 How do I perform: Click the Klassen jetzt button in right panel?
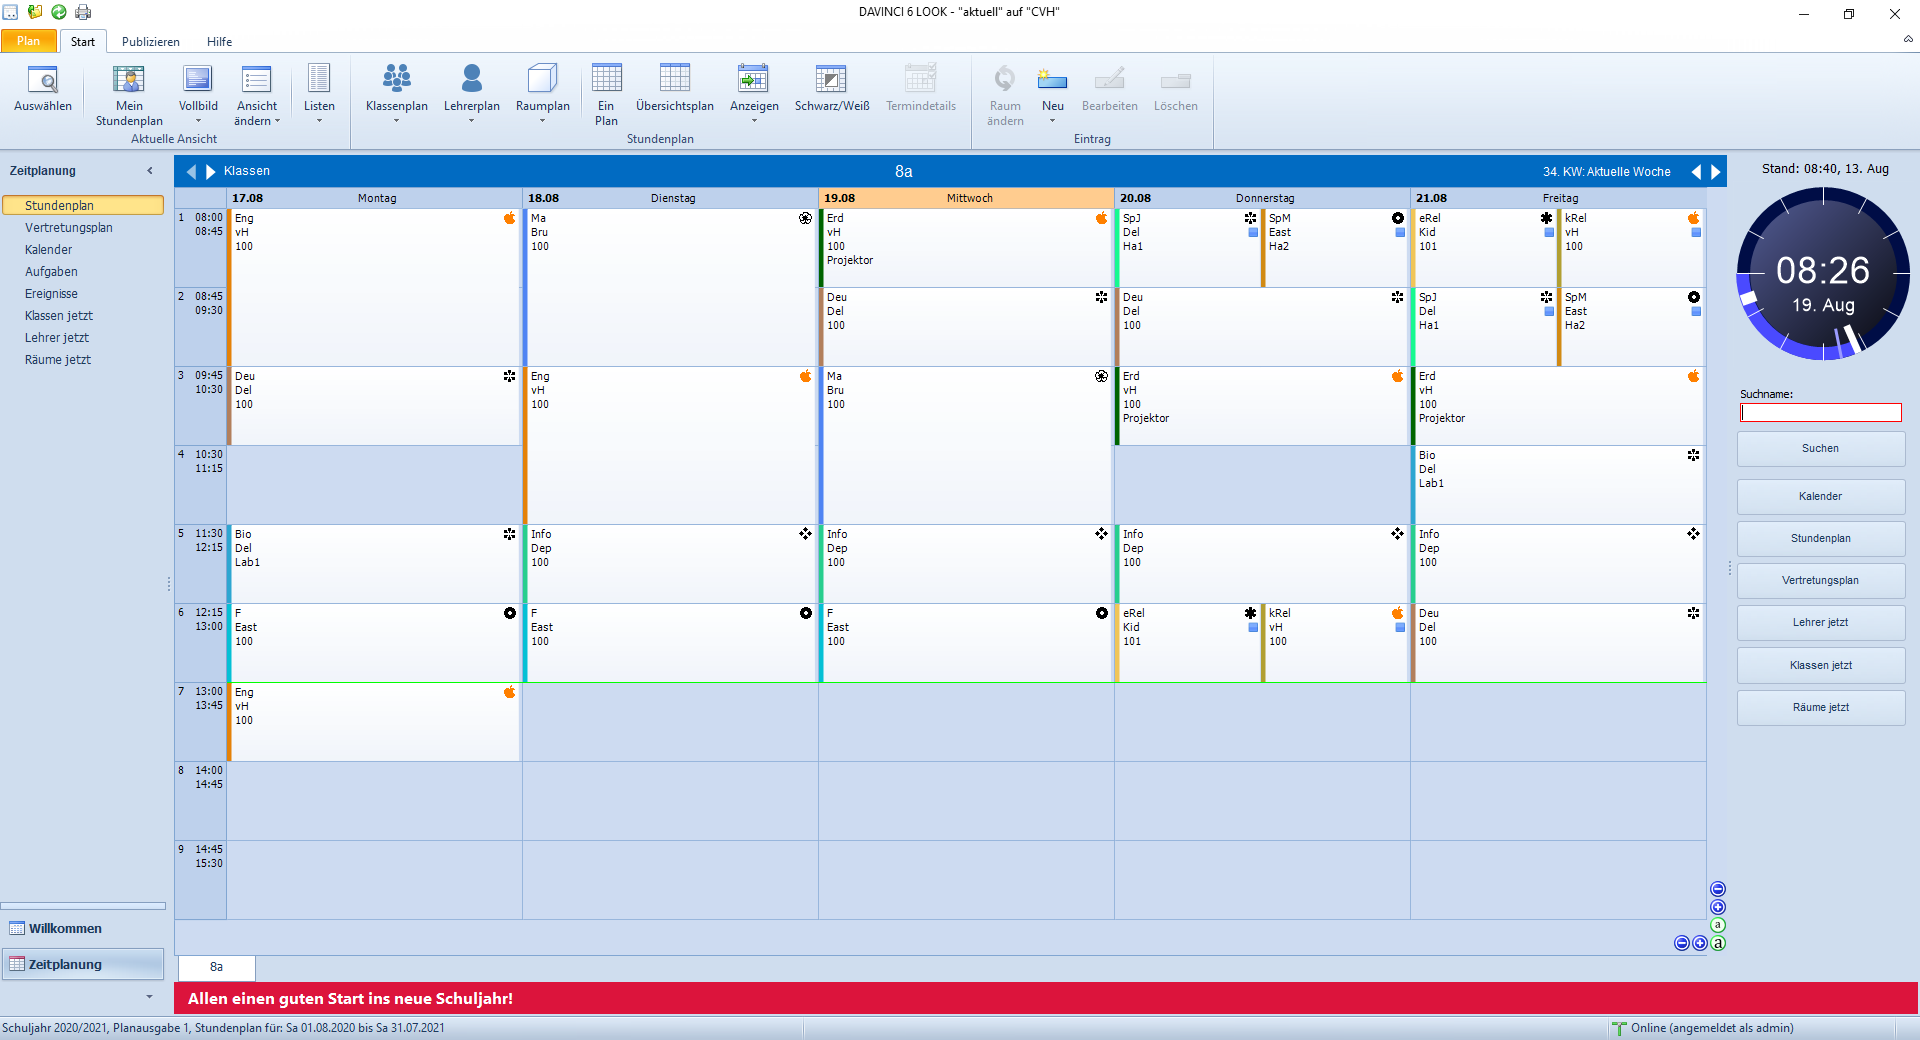pos(1820,666)
